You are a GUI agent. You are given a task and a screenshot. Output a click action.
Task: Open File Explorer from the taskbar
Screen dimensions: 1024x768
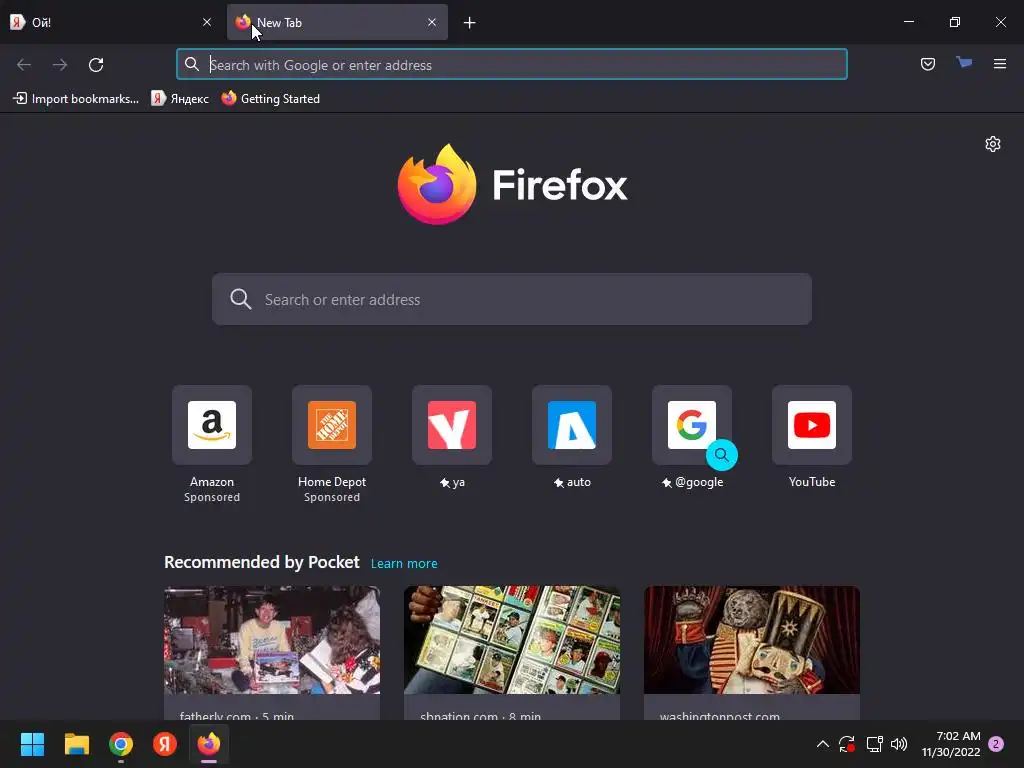tap(76, 744)
